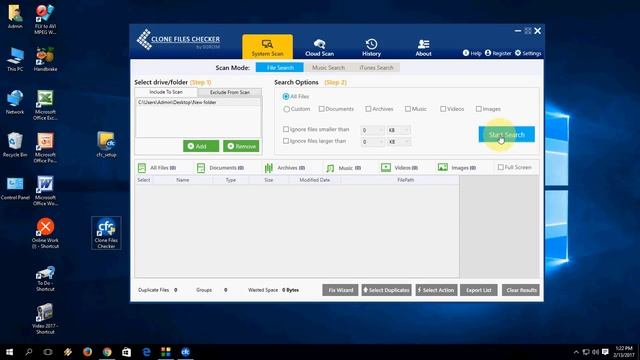
Task: Open the Fix Wizard
Action: [340, 290]
